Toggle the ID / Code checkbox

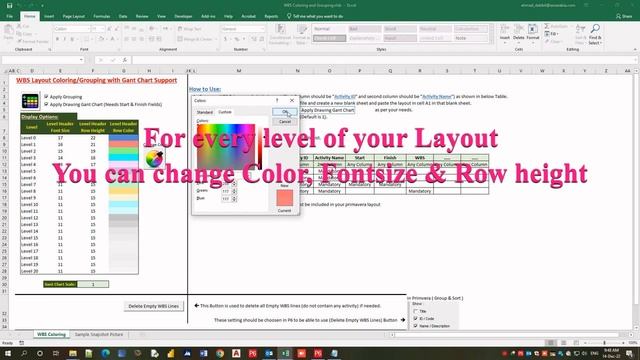point(416,318)
